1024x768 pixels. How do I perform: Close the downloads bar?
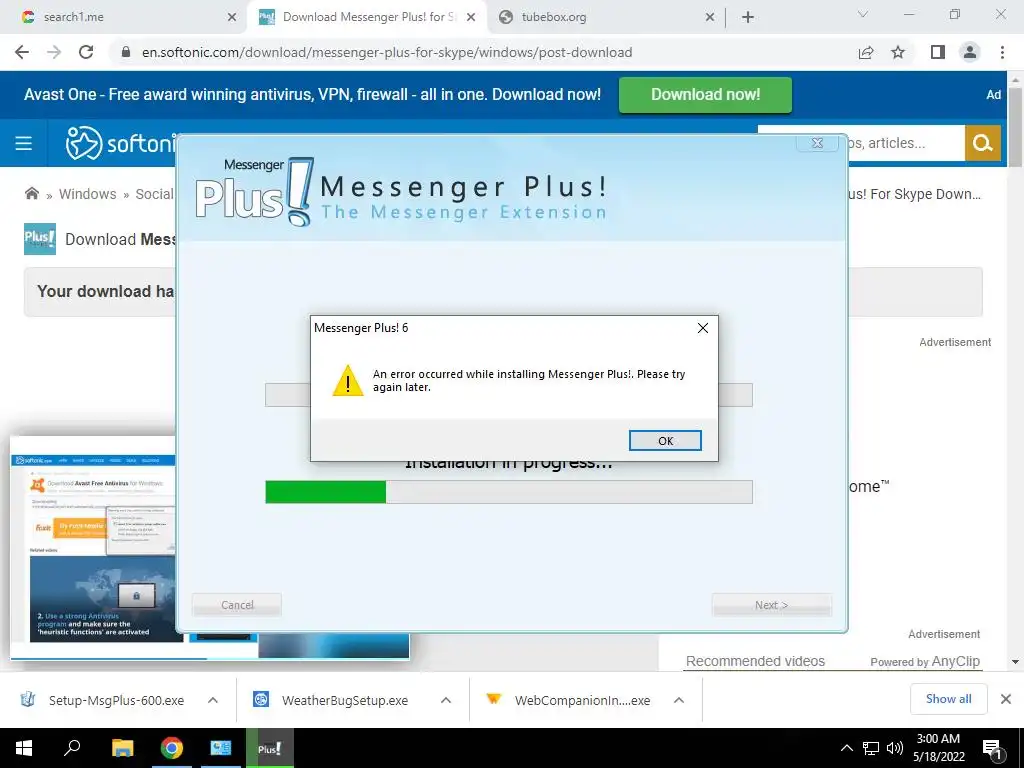[x=1006, y=699]
